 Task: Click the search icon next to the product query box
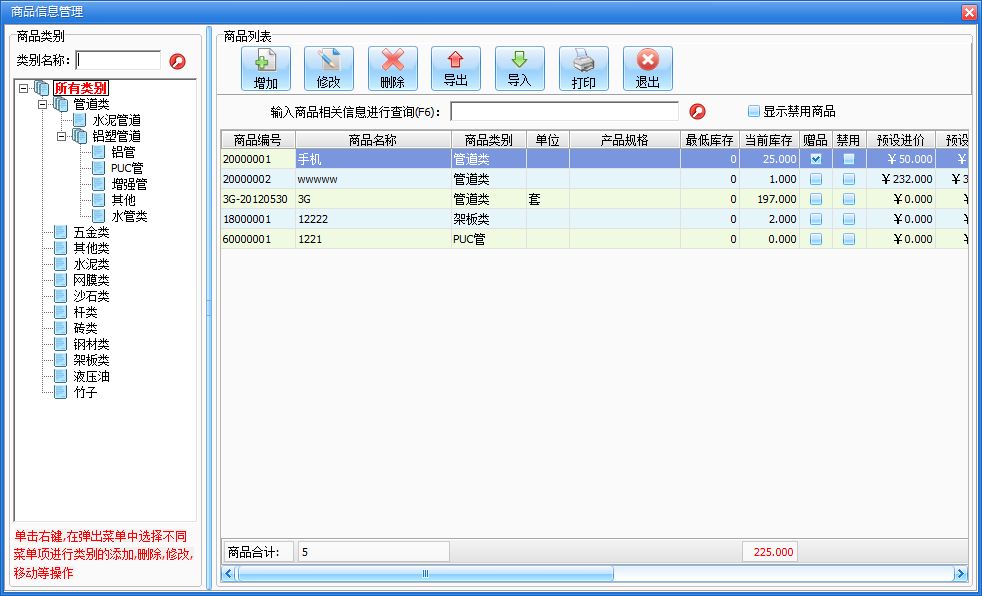point(697,111)
